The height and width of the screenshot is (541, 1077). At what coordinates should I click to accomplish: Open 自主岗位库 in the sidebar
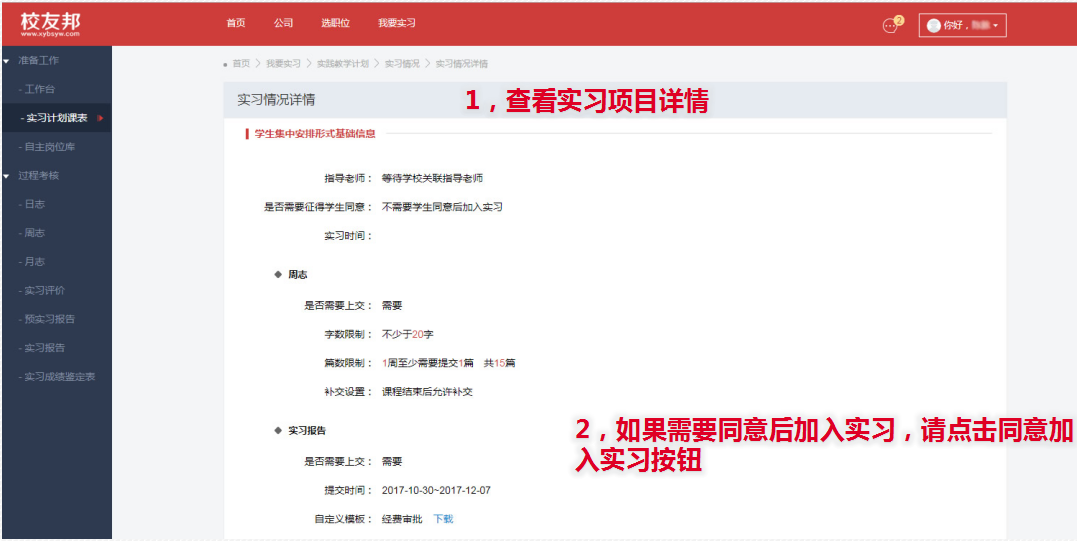(x=50, y=147)
